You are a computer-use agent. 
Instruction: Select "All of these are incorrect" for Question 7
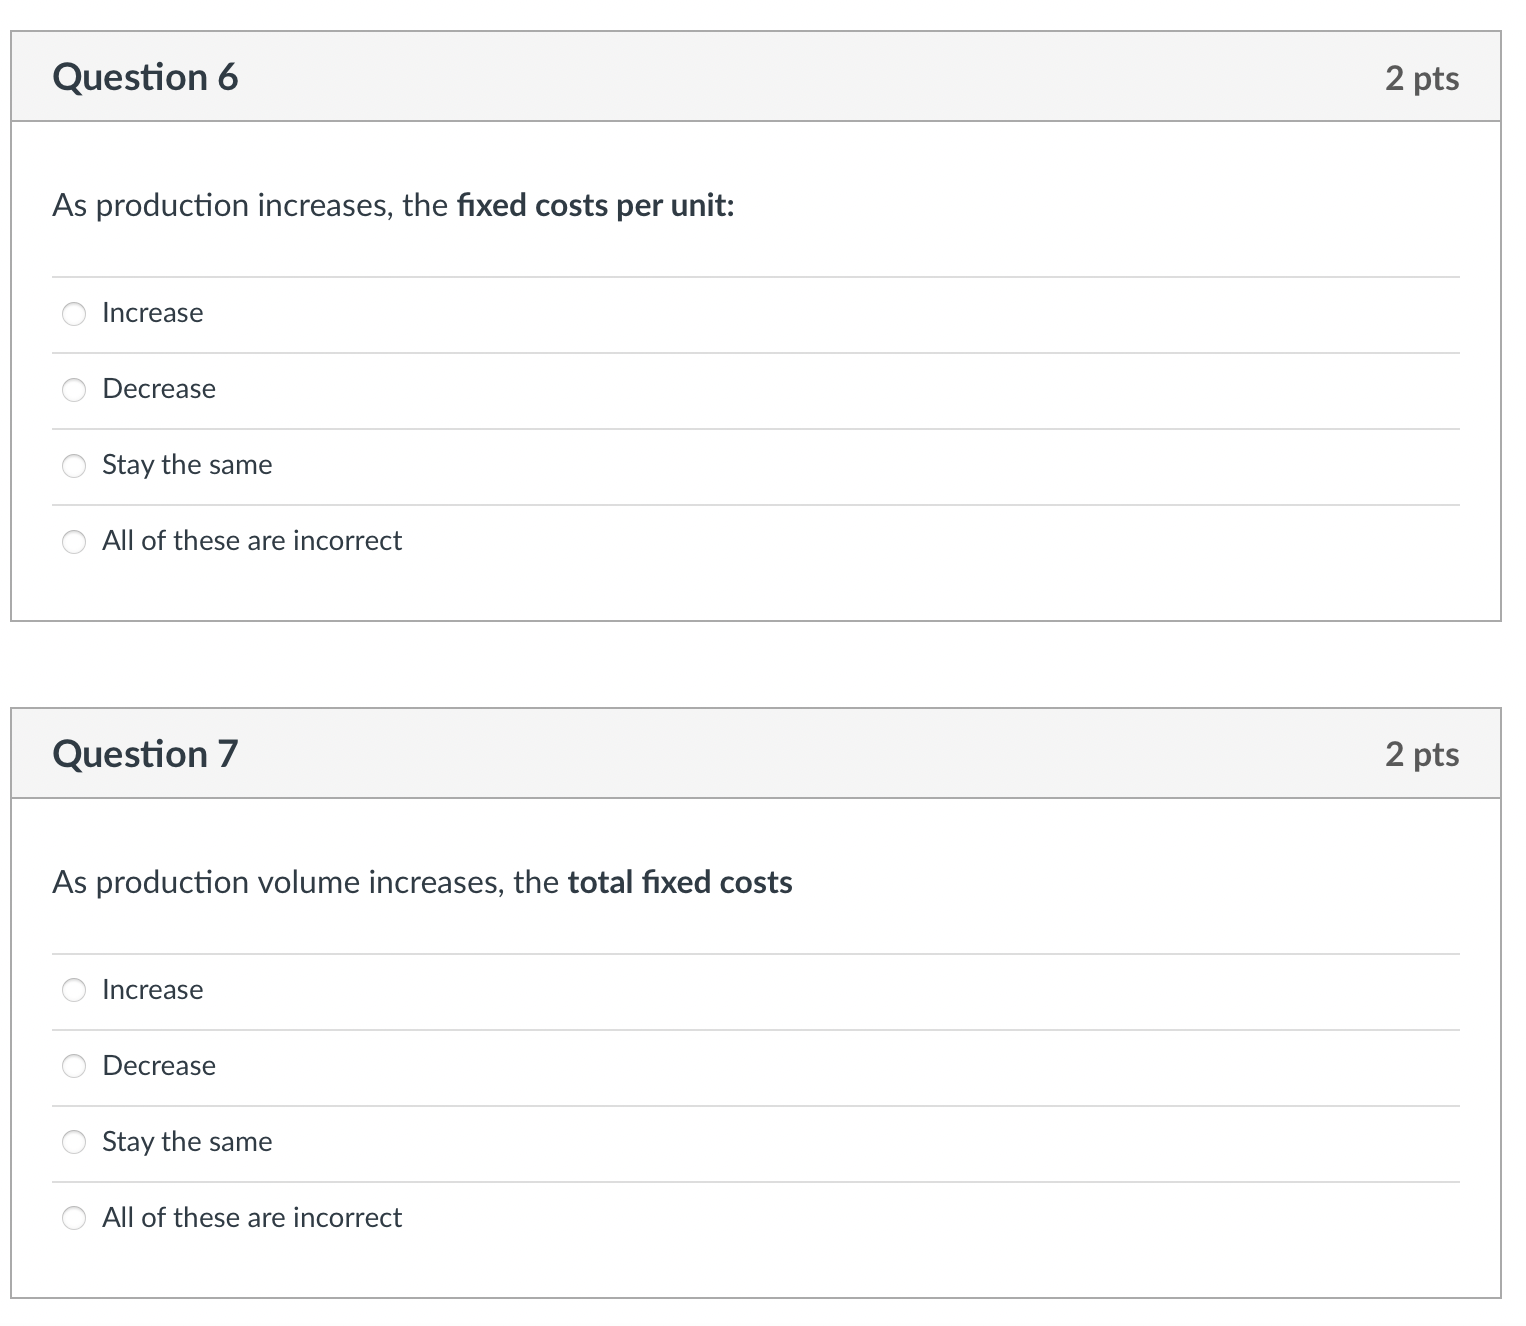point(73,1218)
